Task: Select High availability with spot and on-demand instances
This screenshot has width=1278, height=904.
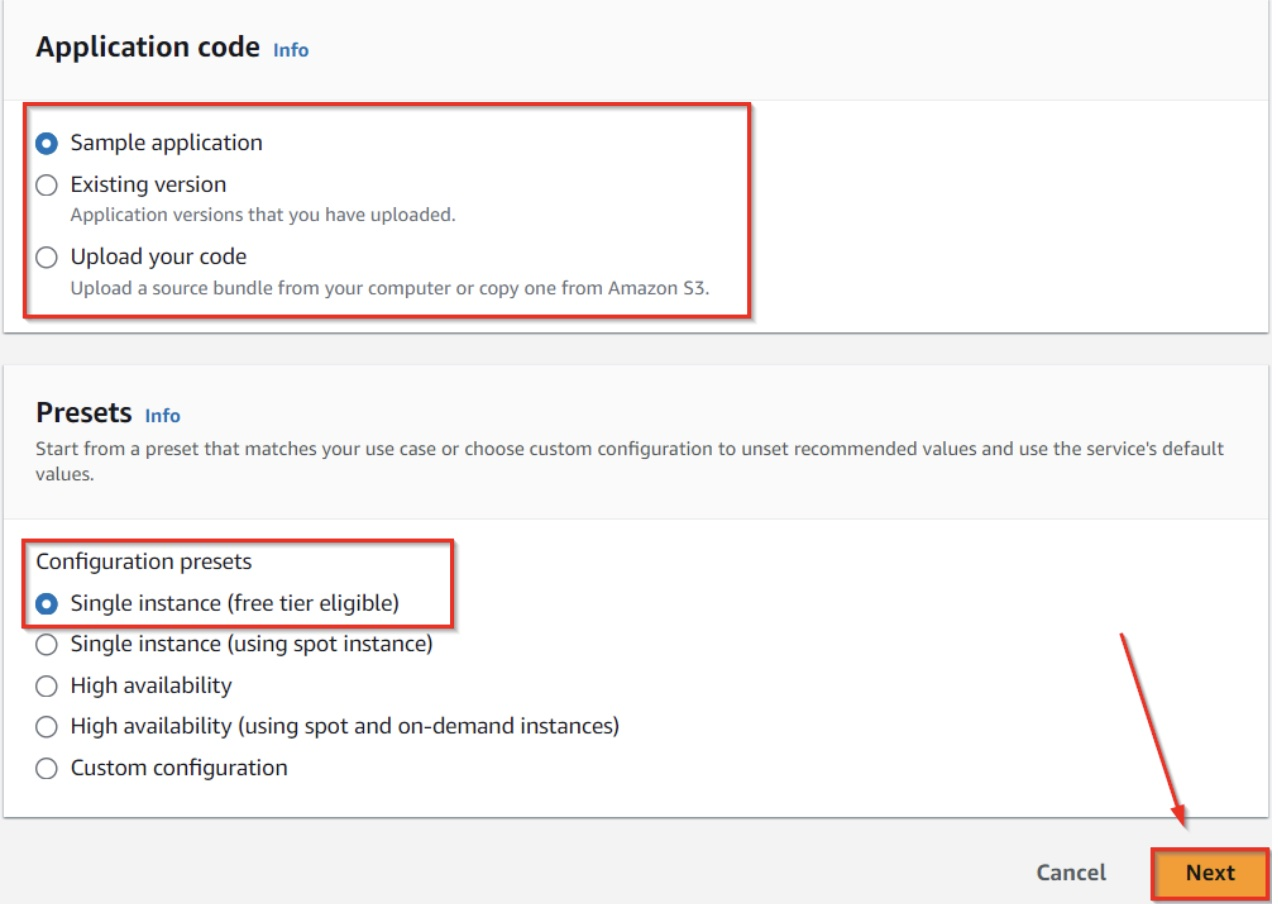Action: [47, 727]
